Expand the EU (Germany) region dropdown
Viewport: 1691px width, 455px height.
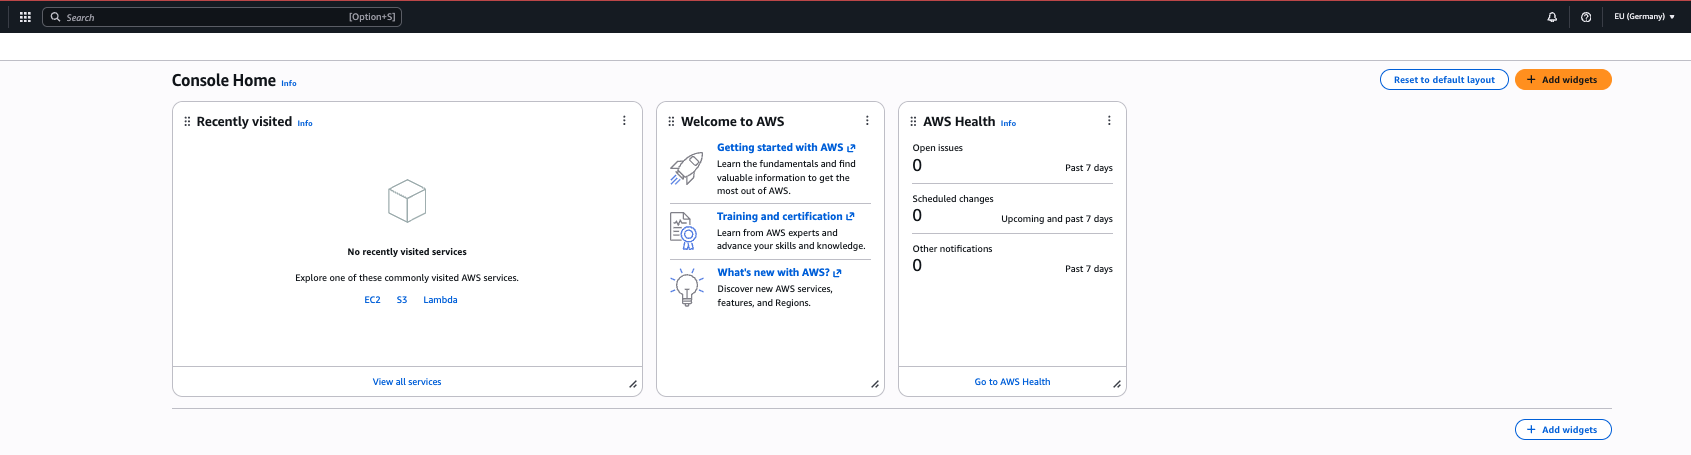coord(1644,17)
